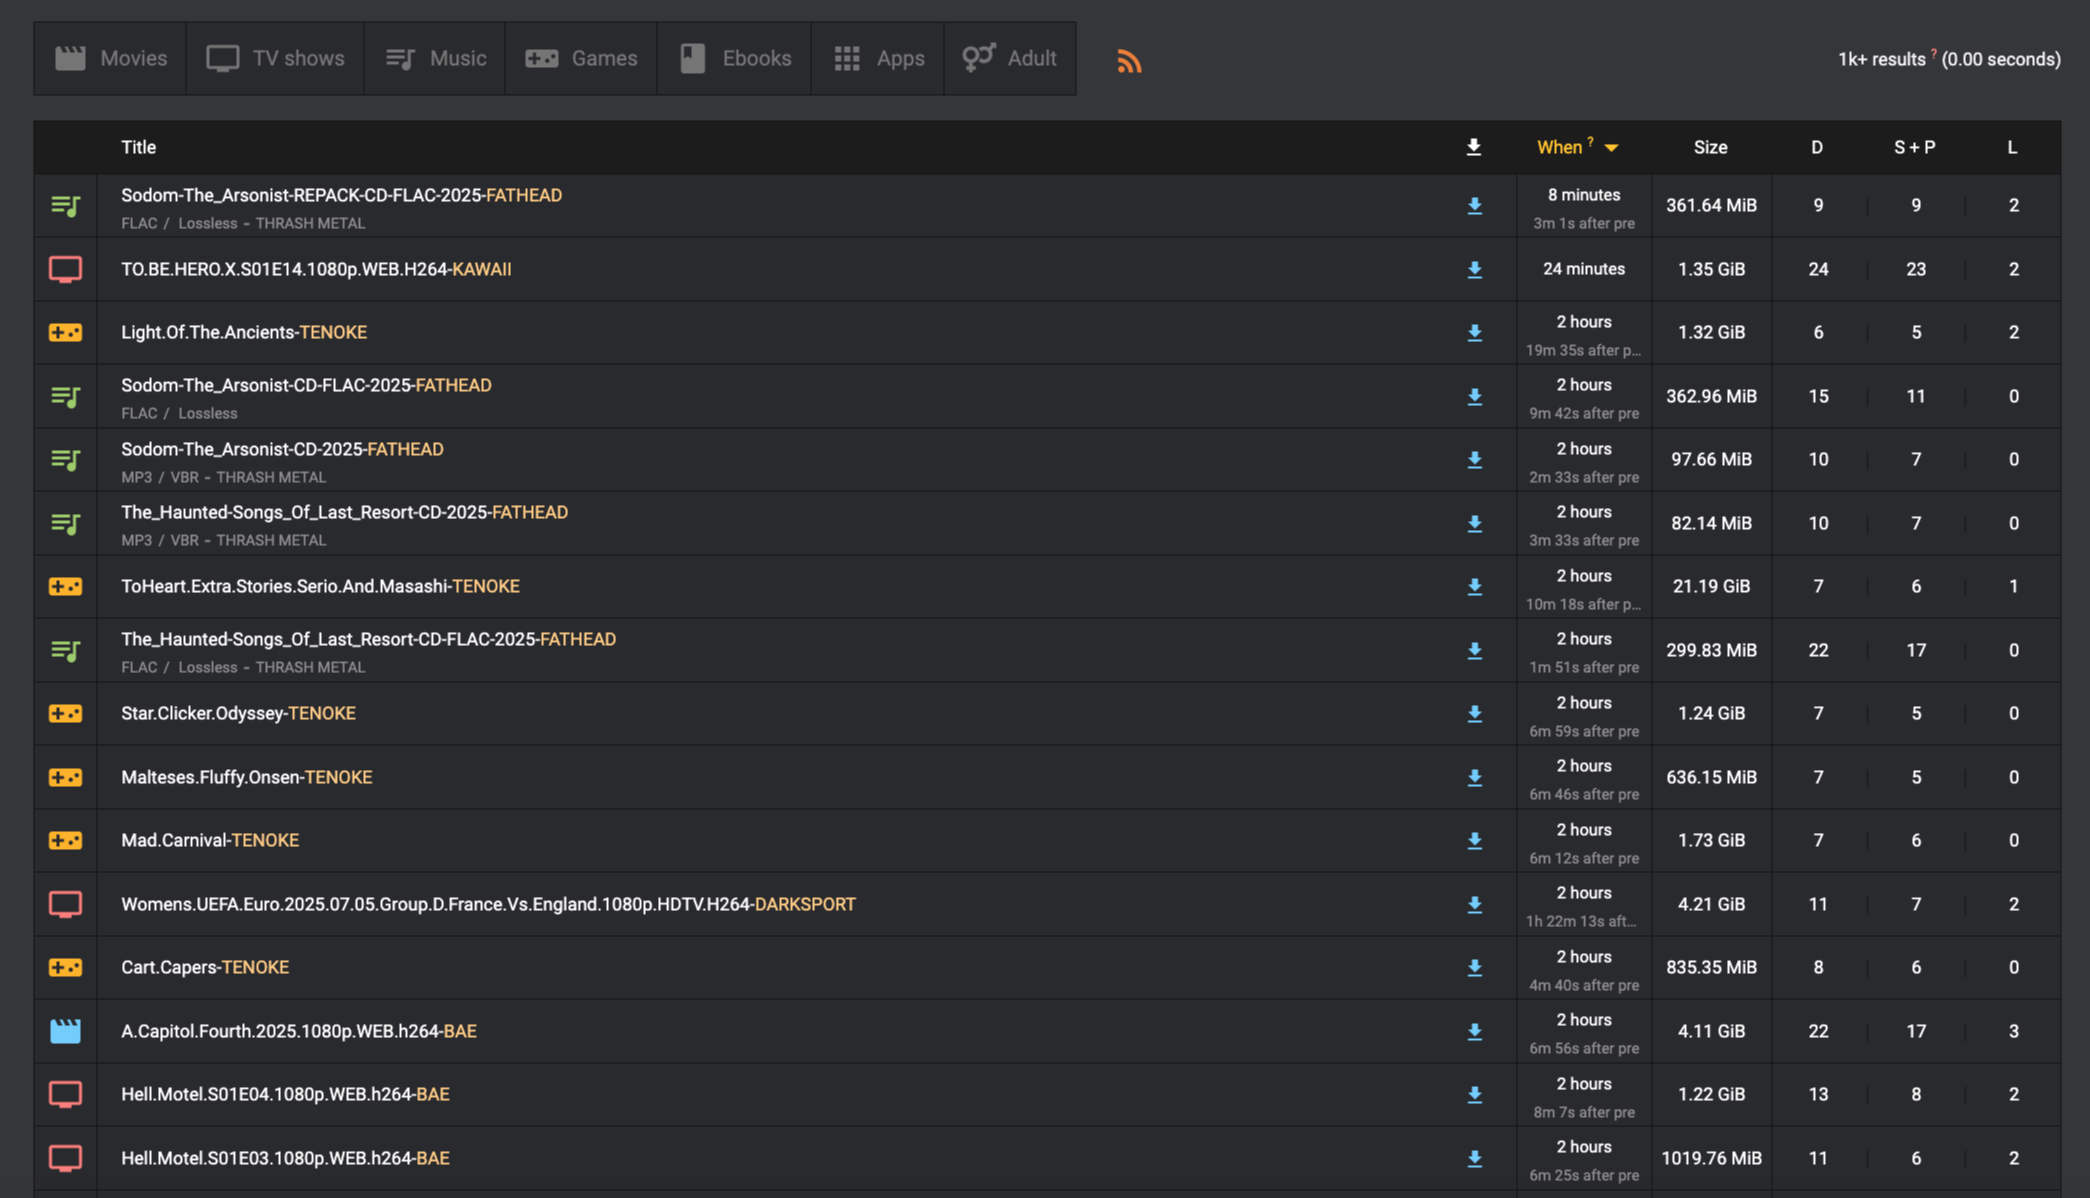Filter by Apps category tab

(878, 58)
